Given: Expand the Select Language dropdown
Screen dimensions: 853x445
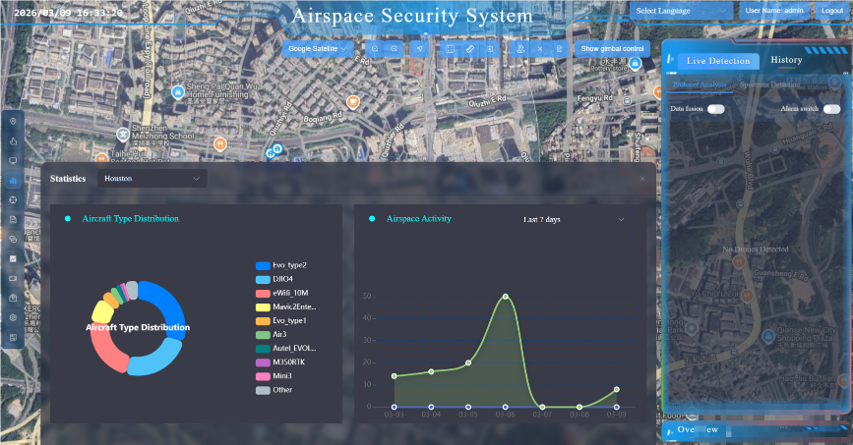Looking at the screenshot, I should tap(679, 10).
